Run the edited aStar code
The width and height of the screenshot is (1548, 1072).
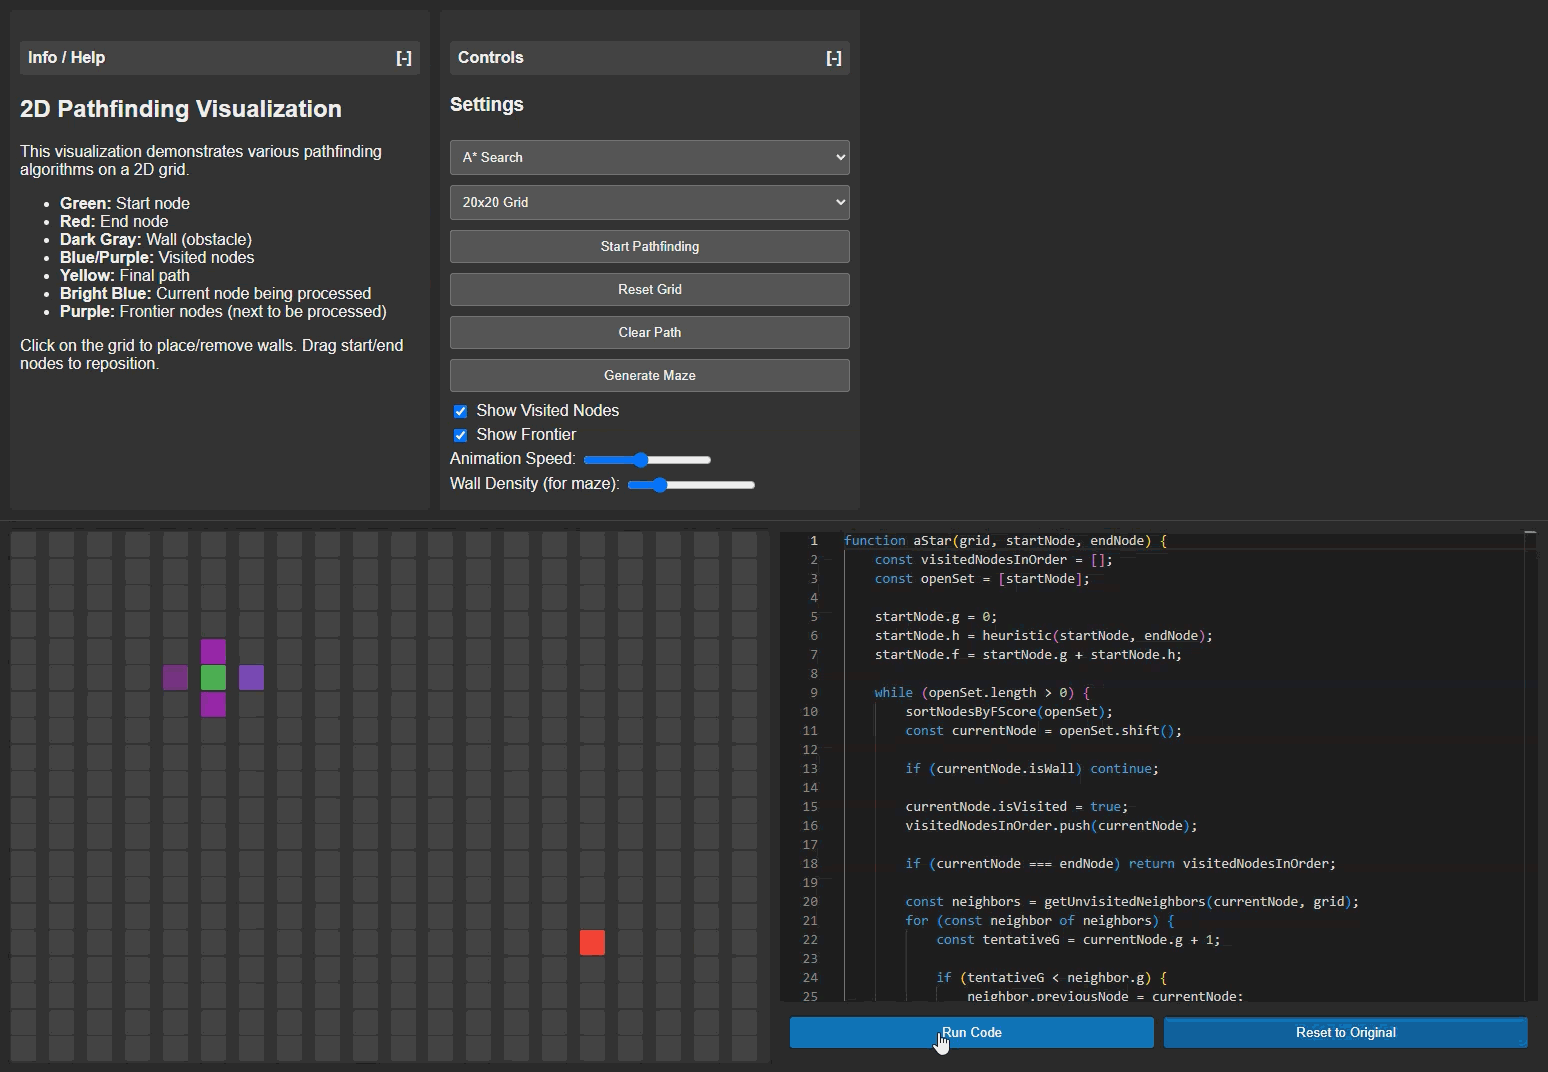point(970,1032)
